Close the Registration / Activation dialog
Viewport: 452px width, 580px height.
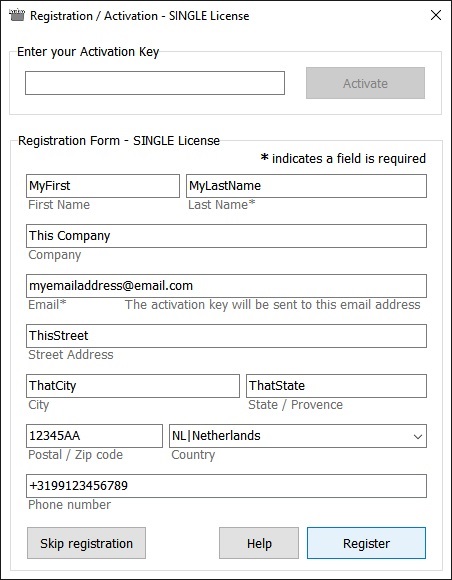pyautogui.click(x=436, y=15)
